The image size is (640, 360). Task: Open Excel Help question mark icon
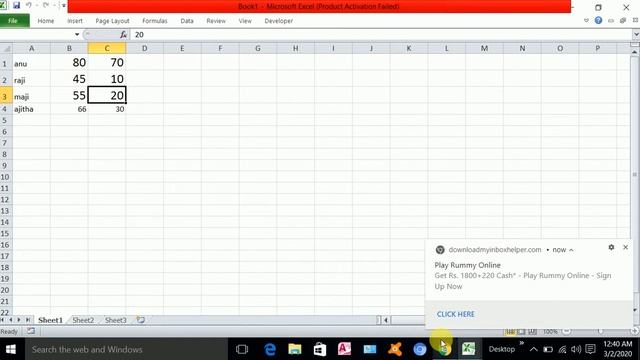(598, 20)
